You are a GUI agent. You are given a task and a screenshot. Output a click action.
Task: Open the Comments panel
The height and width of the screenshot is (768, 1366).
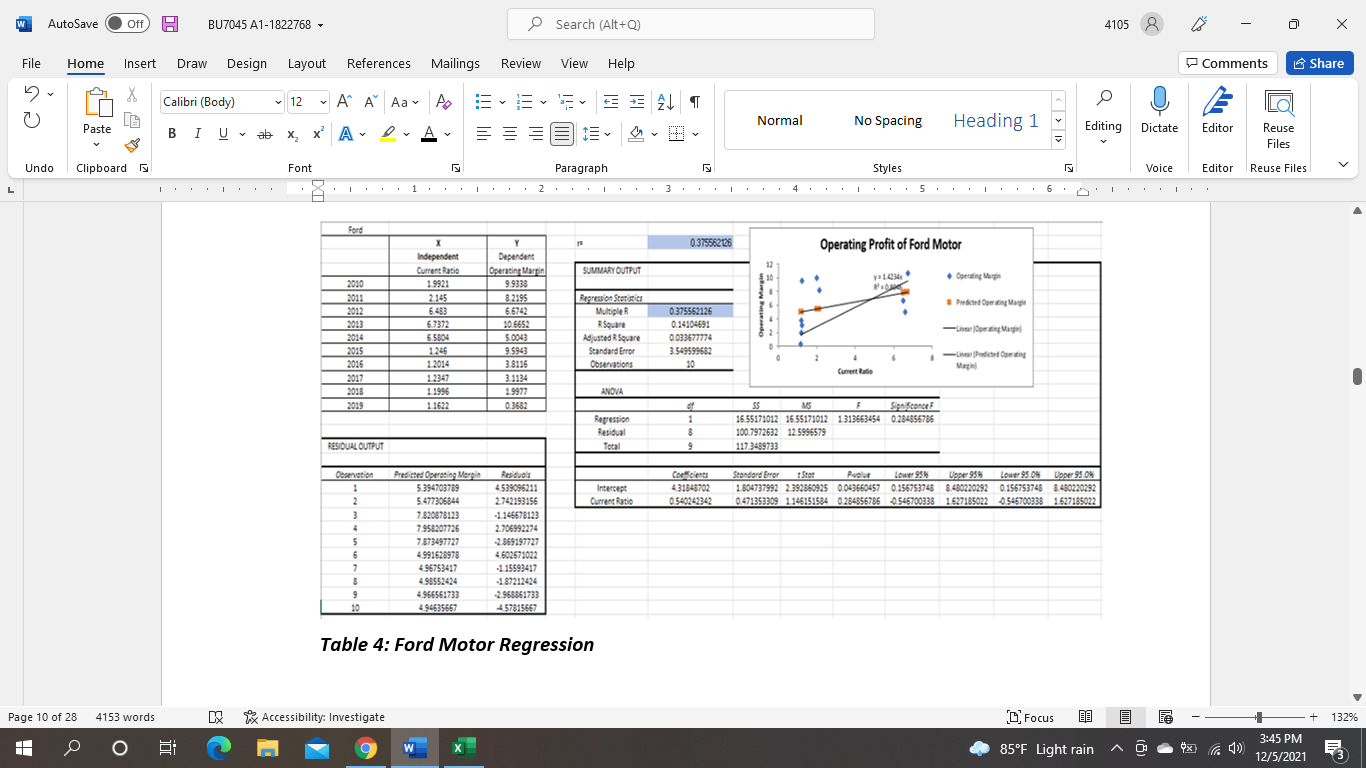(x=1227, y=62)
